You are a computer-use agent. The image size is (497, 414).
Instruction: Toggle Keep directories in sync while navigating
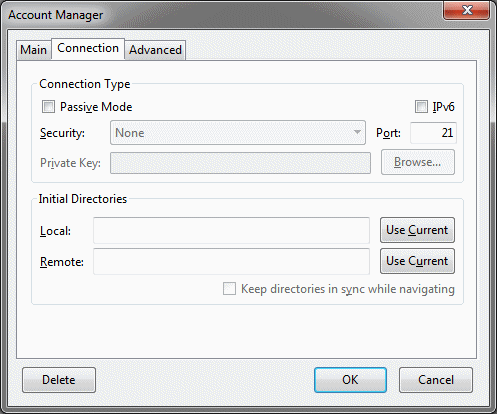(229, 289)
